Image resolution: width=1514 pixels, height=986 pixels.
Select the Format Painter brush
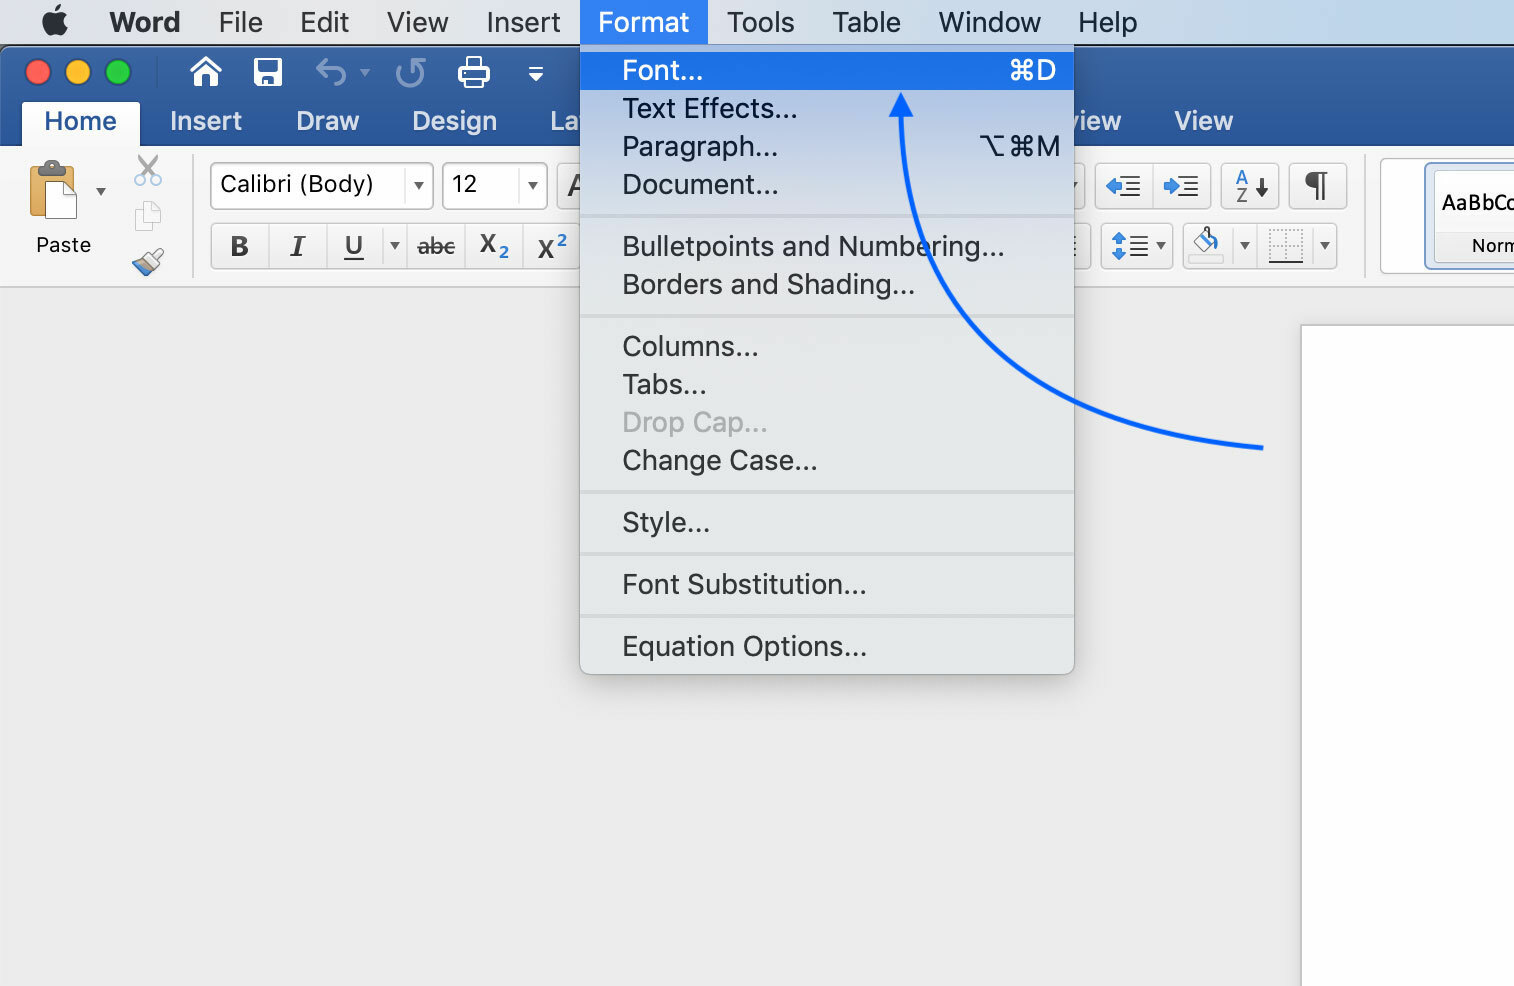click(x=148, y=261)
